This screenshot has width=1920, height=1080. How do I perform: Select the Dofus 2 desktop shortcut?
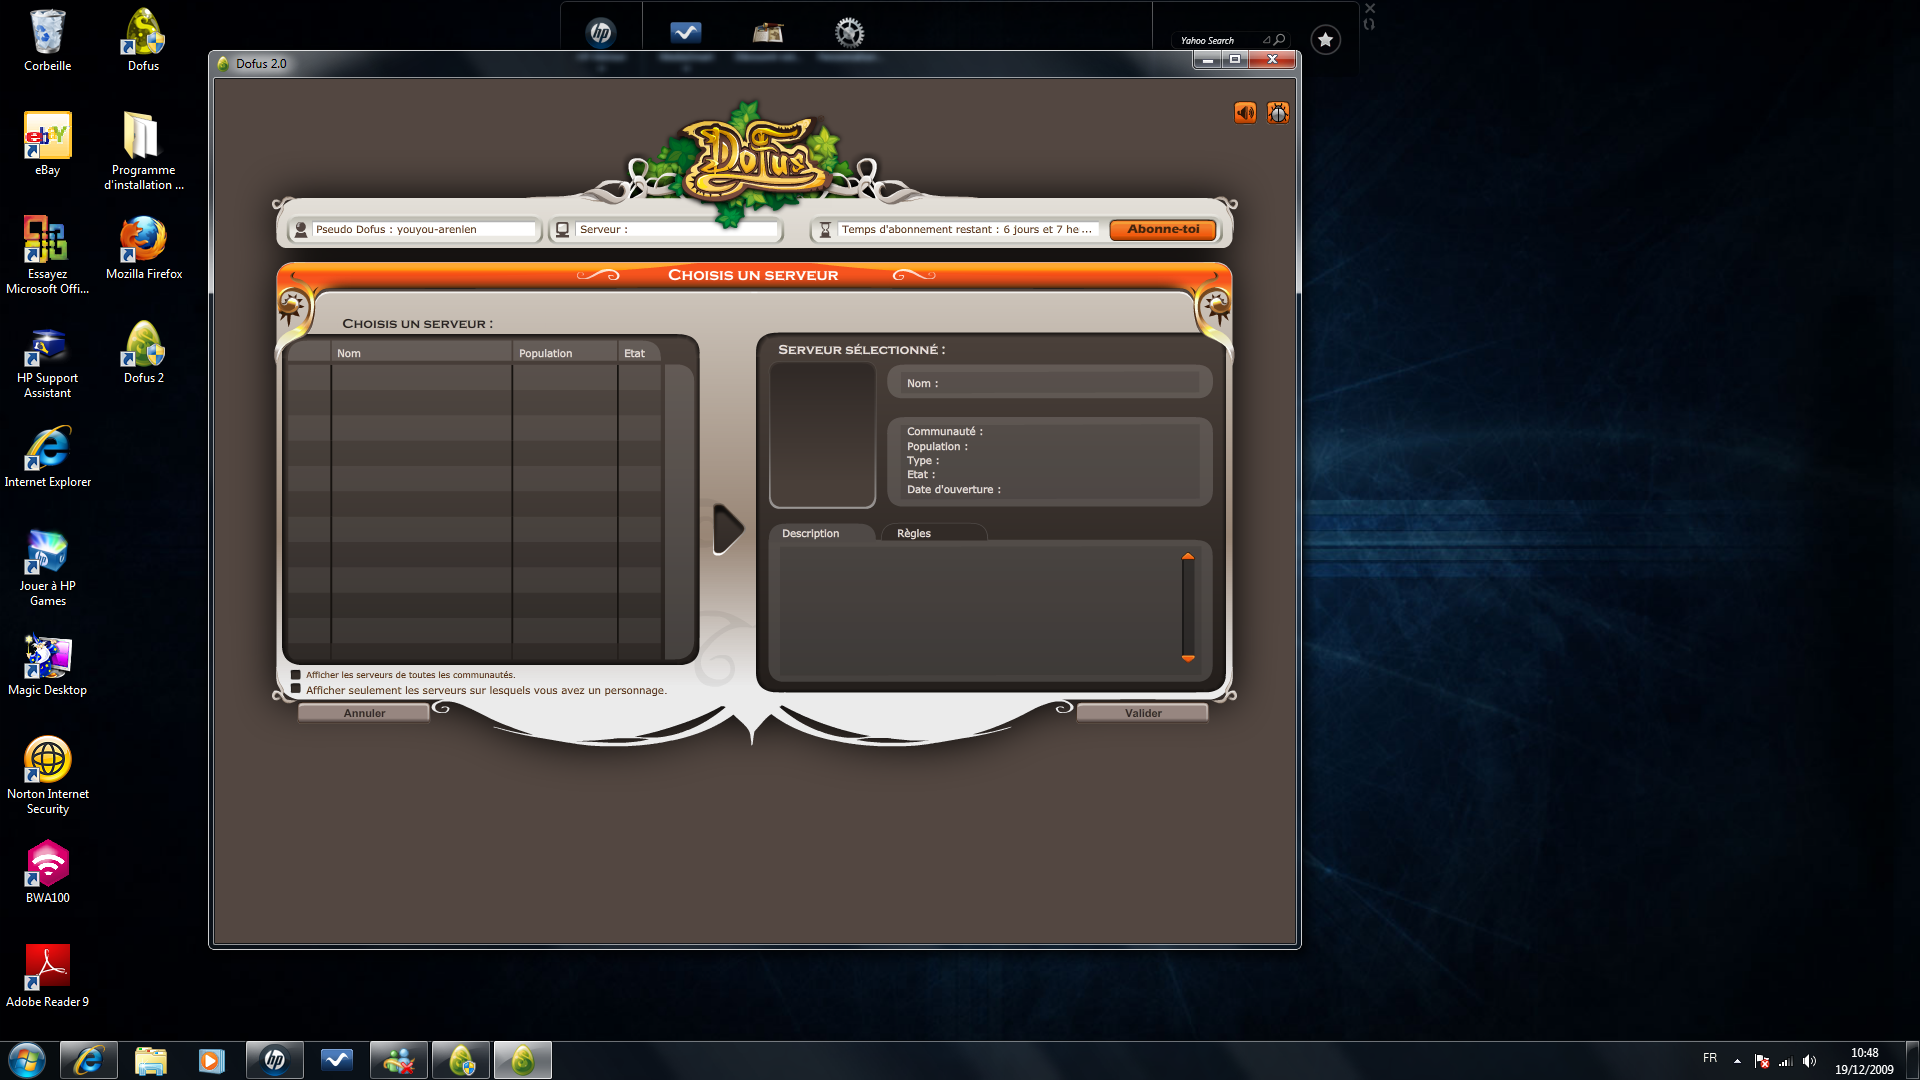(143, 352)
